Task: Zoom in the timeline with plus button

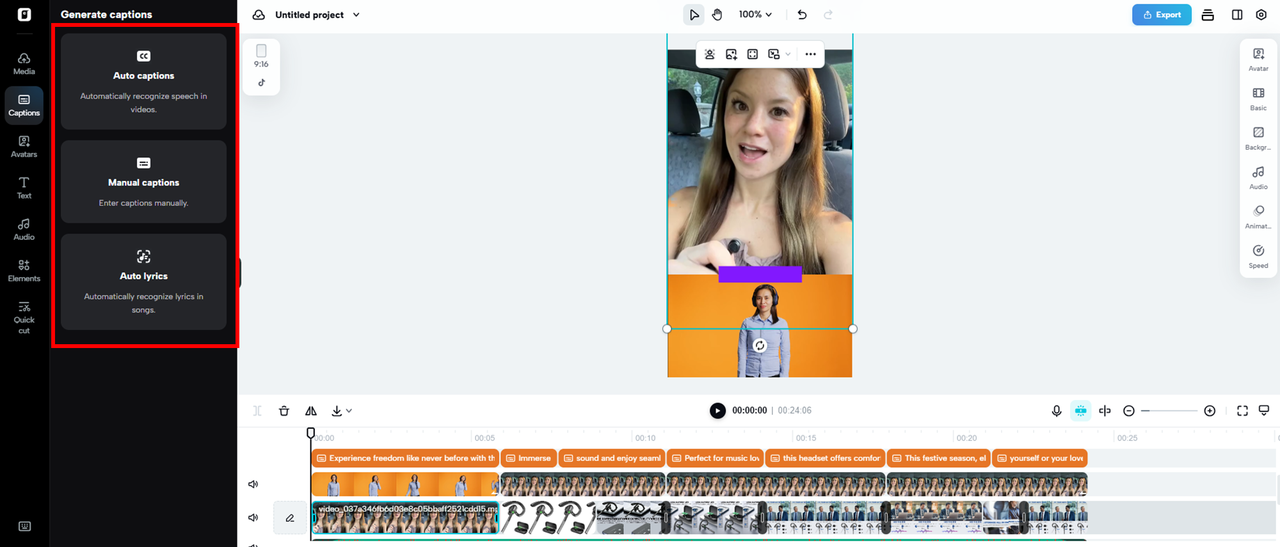Action: pos(1209,411)
